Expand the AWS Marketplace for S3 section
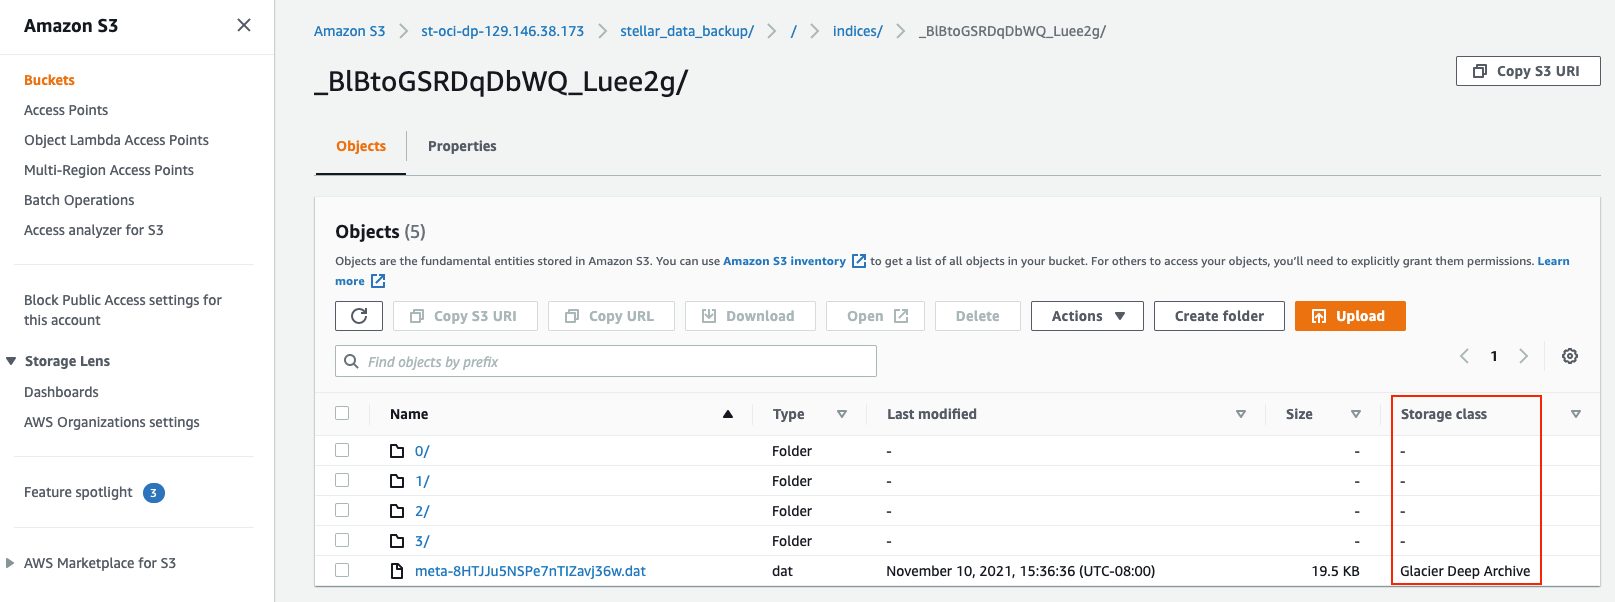 click(11, 563)
